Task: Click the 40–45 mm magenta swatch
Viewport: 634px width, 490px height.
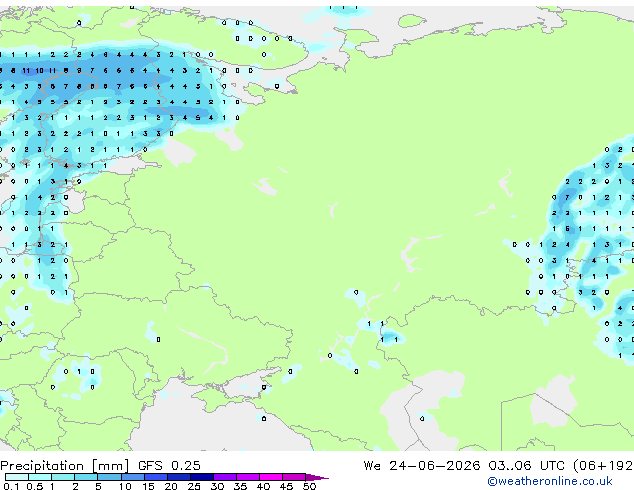Action: click(271, 477)
